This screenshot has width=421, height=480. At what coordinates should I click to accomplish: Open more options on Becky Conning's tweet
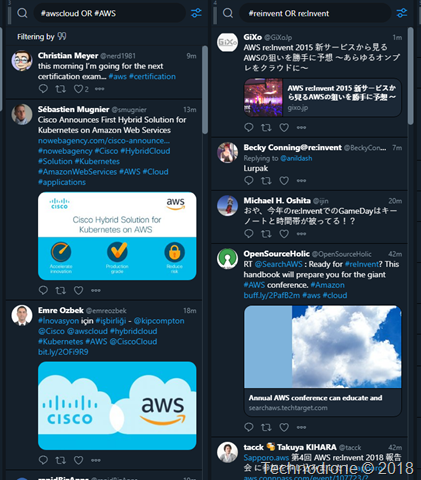tap(301, 181)
